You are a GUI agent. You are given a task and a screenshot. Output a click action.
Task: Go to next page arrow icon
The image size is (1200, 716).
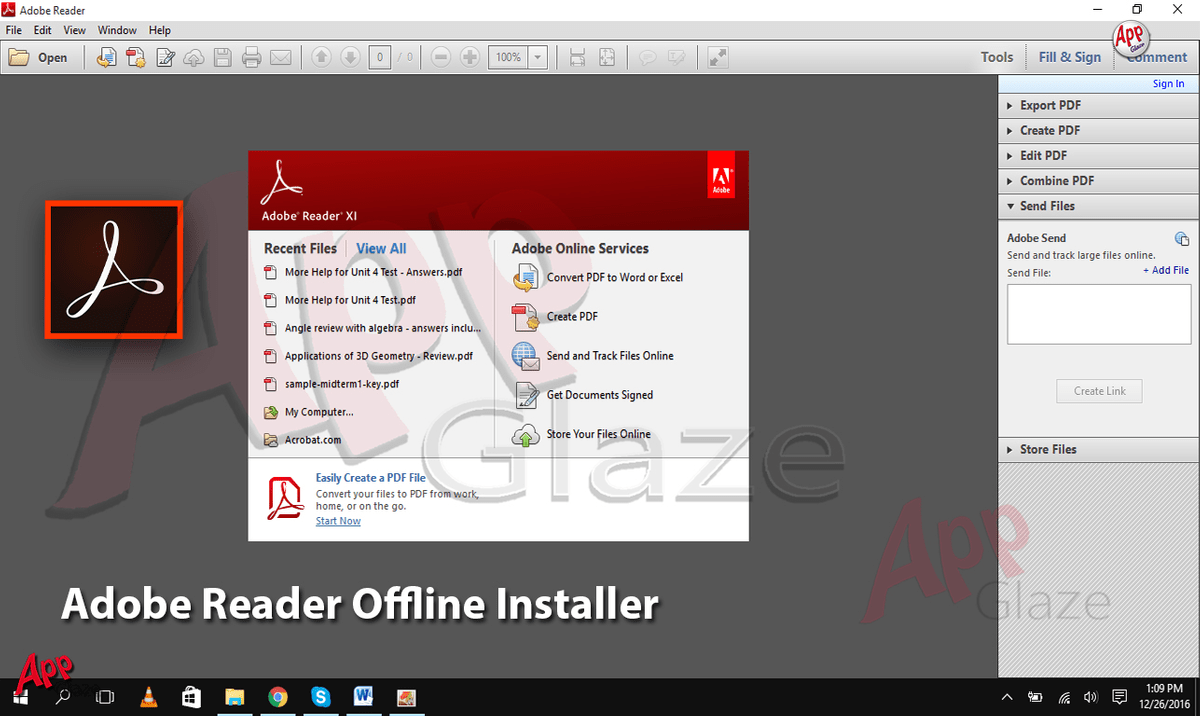[350, 57]
